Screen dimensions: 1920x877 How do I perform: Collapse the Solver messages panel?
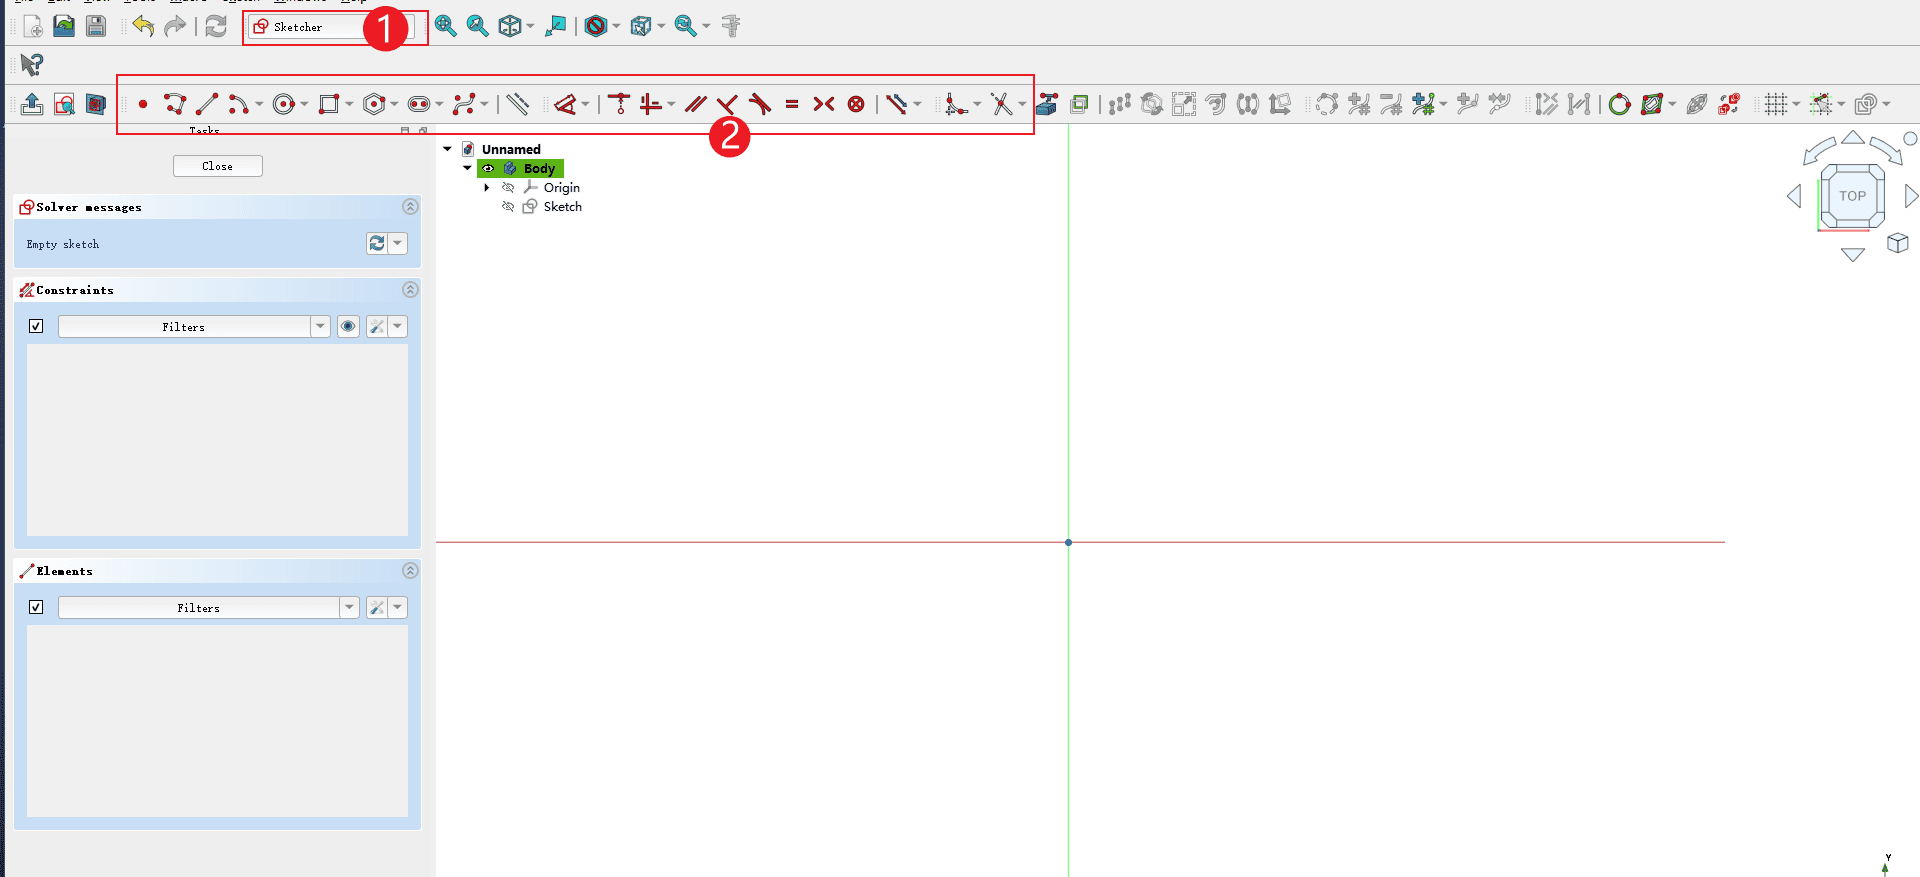click(x=410, y=207)
